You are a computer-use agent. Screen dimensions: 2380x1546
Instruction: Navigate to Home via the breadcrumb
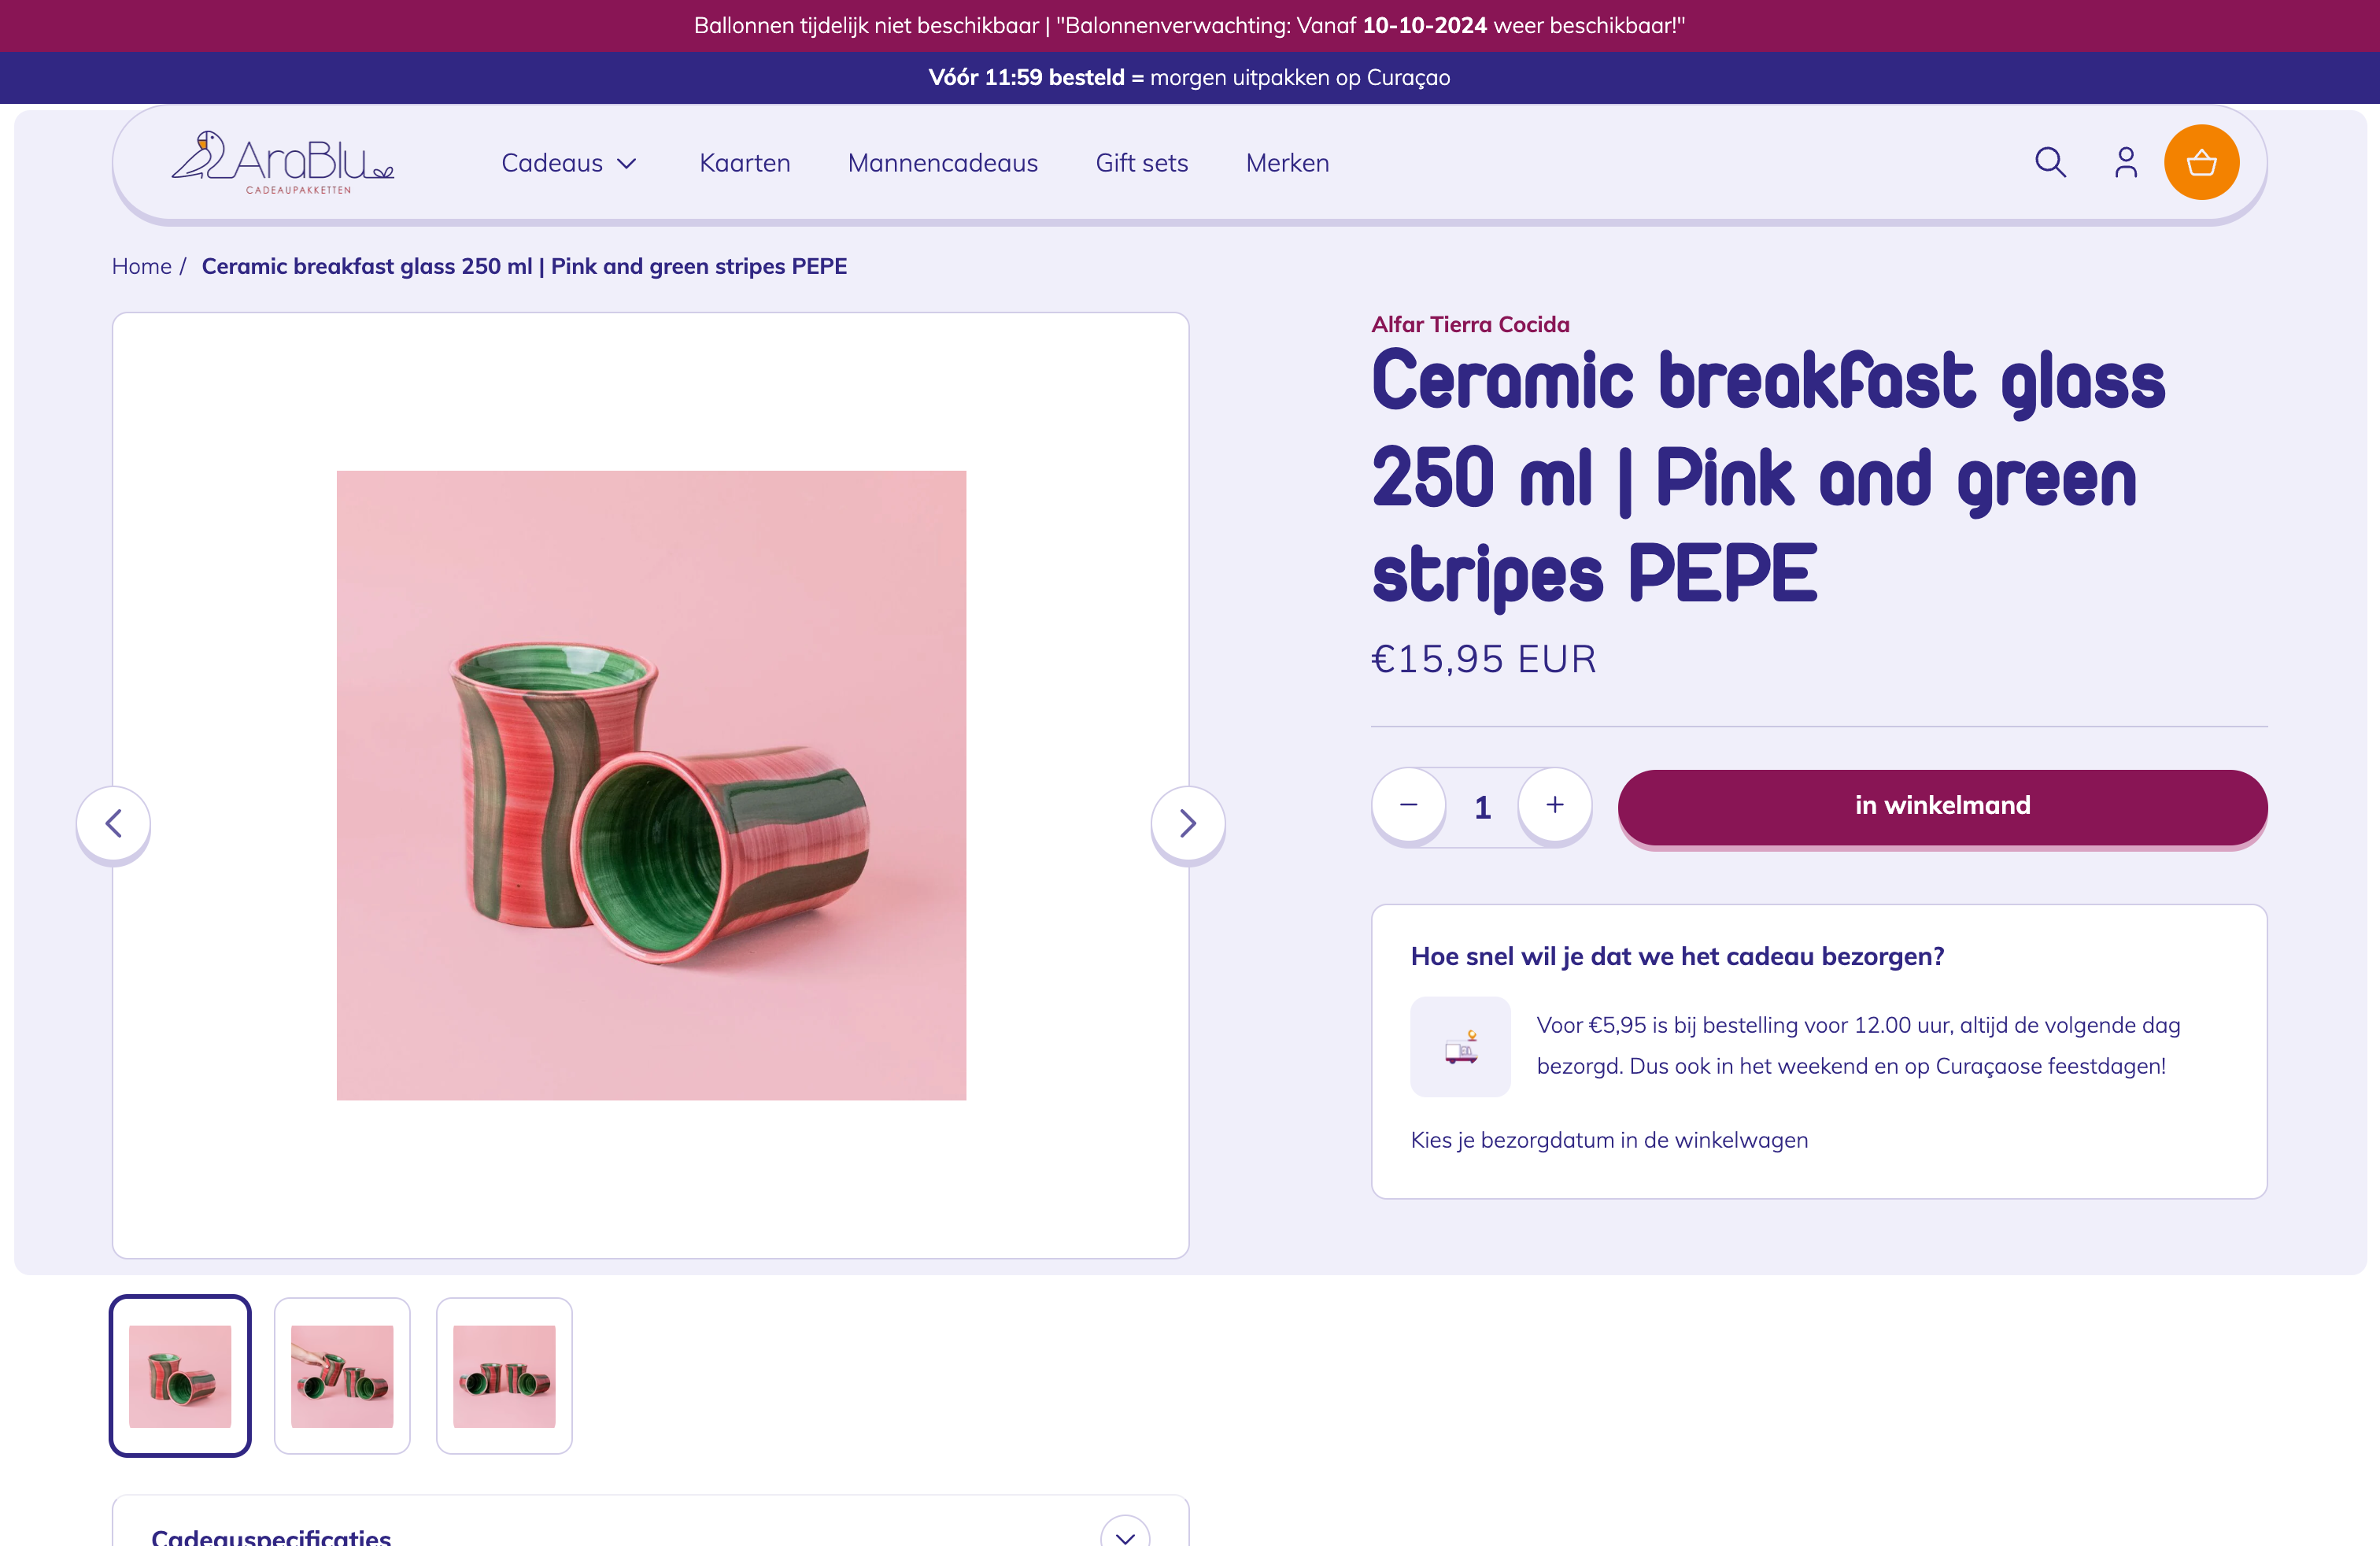point(141,266)
